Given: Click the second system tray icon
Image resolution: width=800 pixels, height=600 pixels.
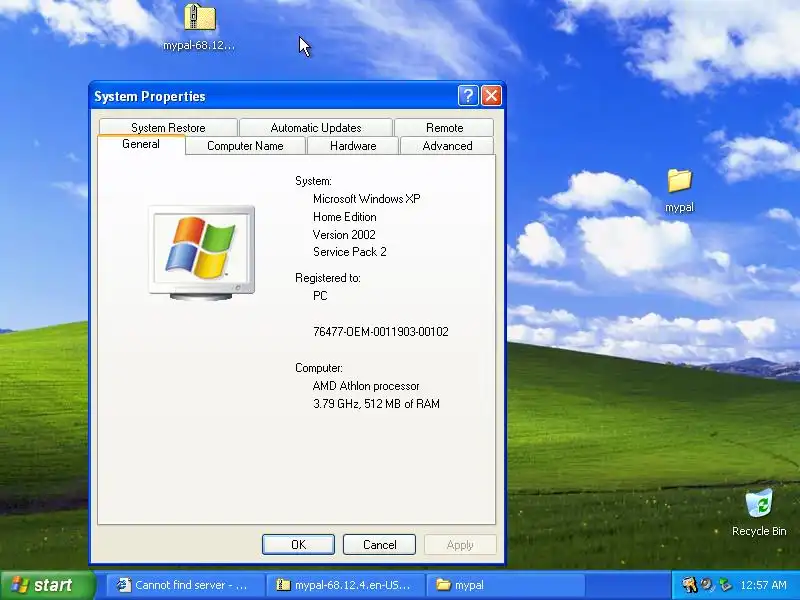Looking at the screenshot, I should pos(707,585).
